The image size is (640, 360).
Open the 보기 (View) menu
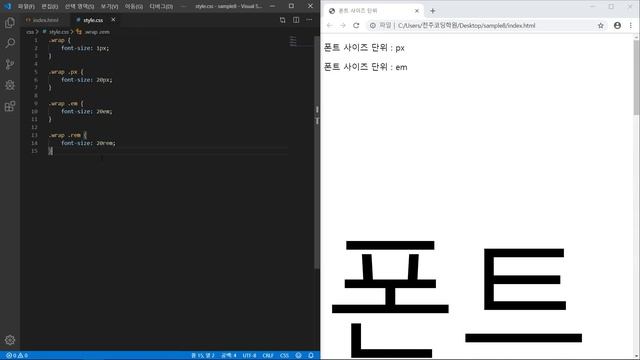pyautogui.click(x=109, y=7)
